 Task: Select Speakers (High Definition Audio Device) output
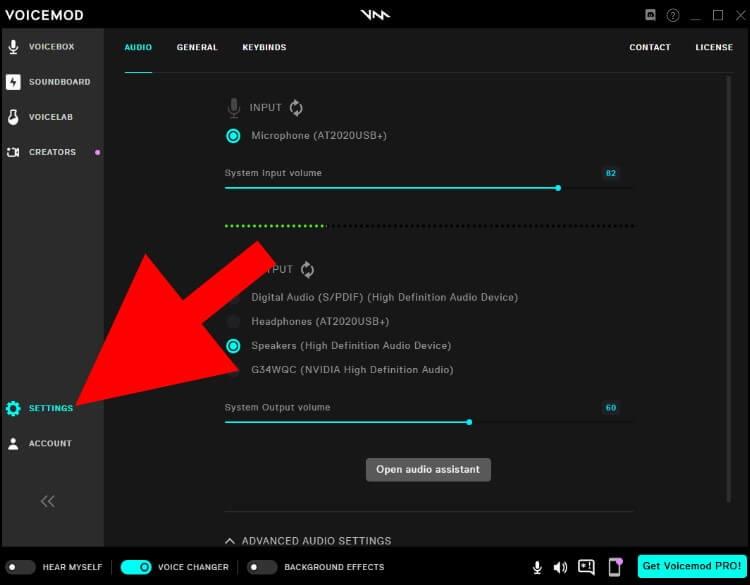click(x=339, y=346)
